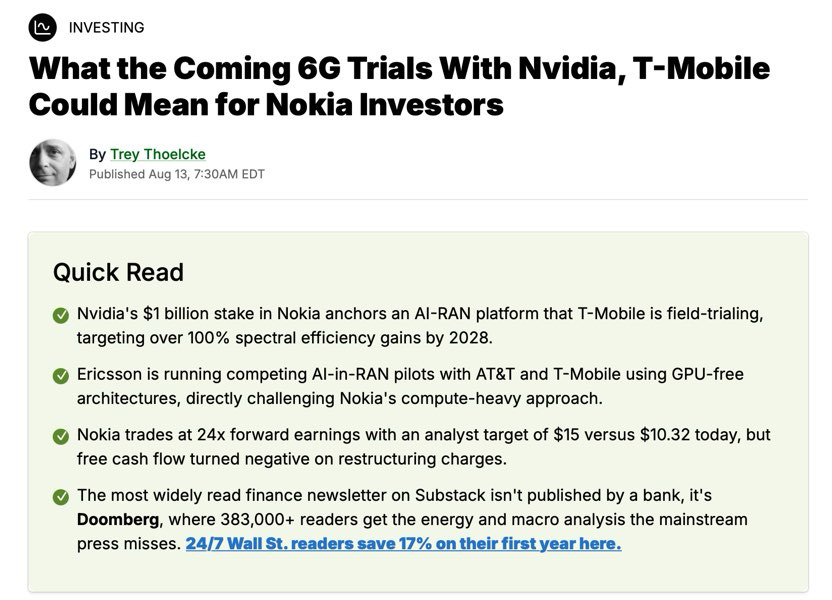Click the Investing chart icon
832x600 pixels.
click(42, 27)
